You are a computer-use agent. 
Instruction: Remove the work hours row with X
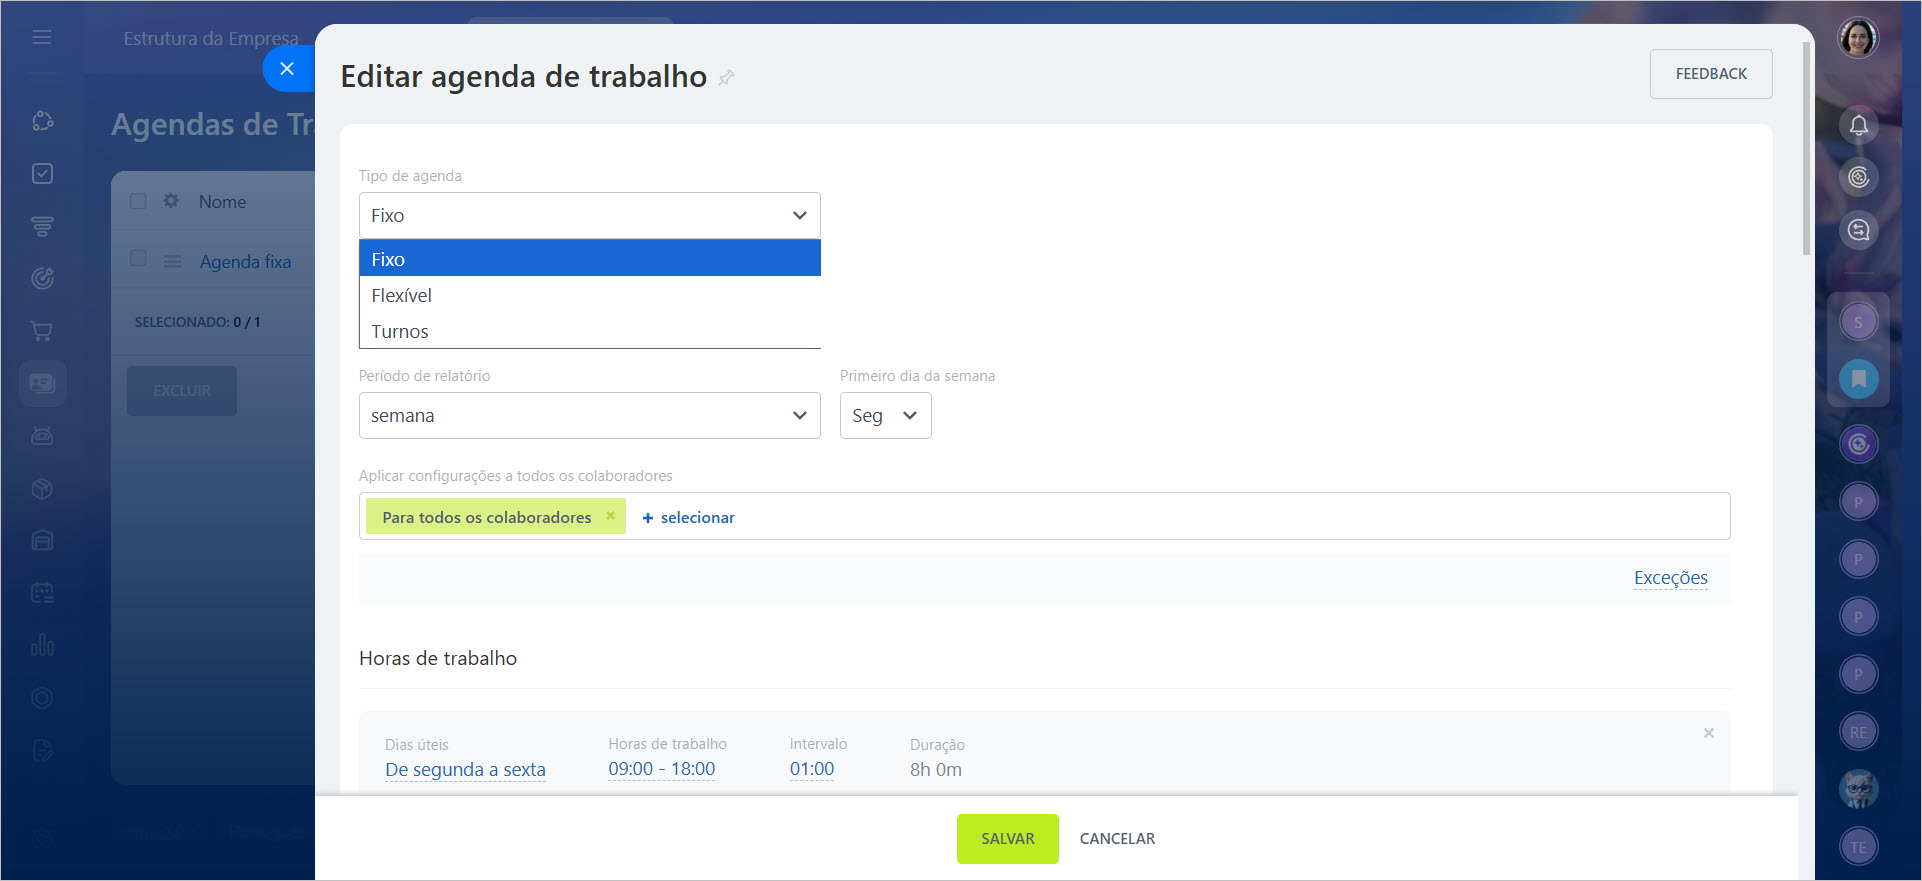[1709, 733]
